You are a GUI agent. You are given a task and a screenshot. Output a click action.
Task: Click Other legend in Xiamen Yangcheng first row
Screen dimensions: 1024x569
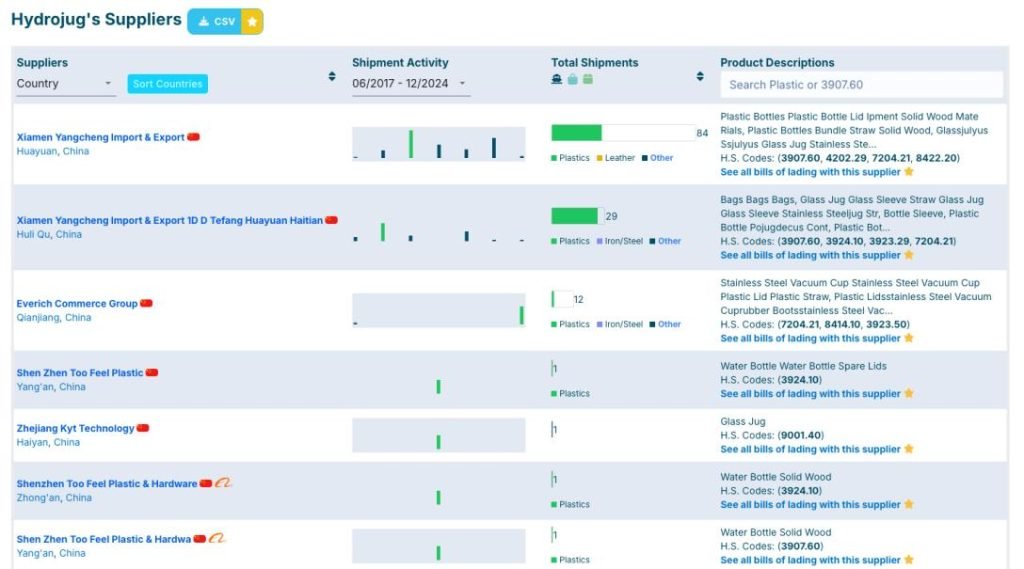click(x=657, y=158)
